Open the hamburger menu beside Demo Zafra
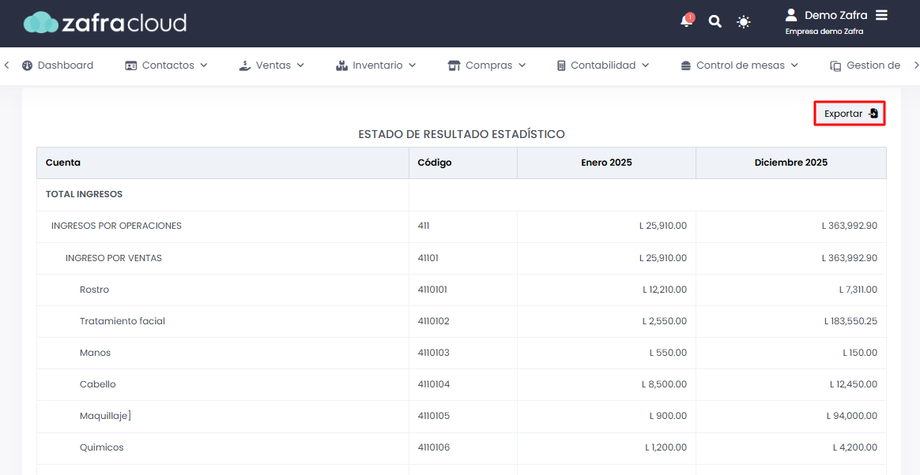Image resolution: width=920 pixels, height=475 pixels. coord(881,15)
